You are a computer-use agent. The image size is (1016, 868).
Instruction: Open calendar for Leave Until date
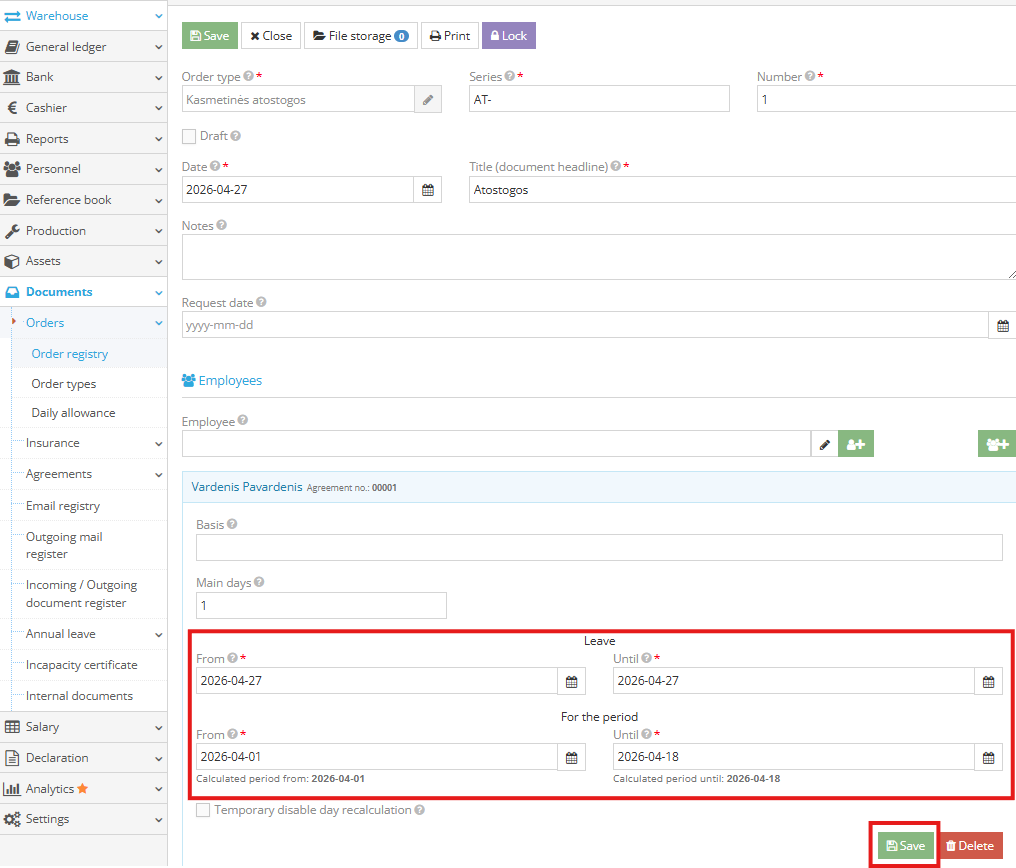(988, 681)
